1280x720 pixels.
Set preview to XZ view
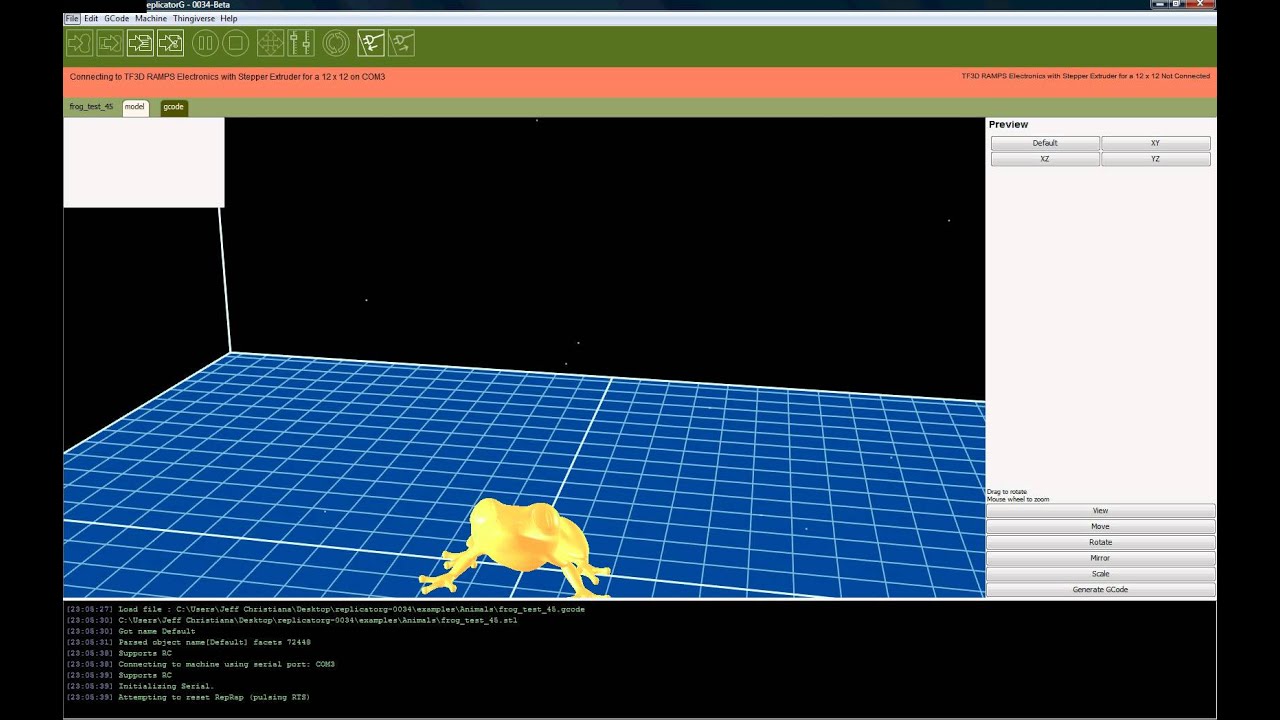pyautogui.click(x=1045, y=159)
